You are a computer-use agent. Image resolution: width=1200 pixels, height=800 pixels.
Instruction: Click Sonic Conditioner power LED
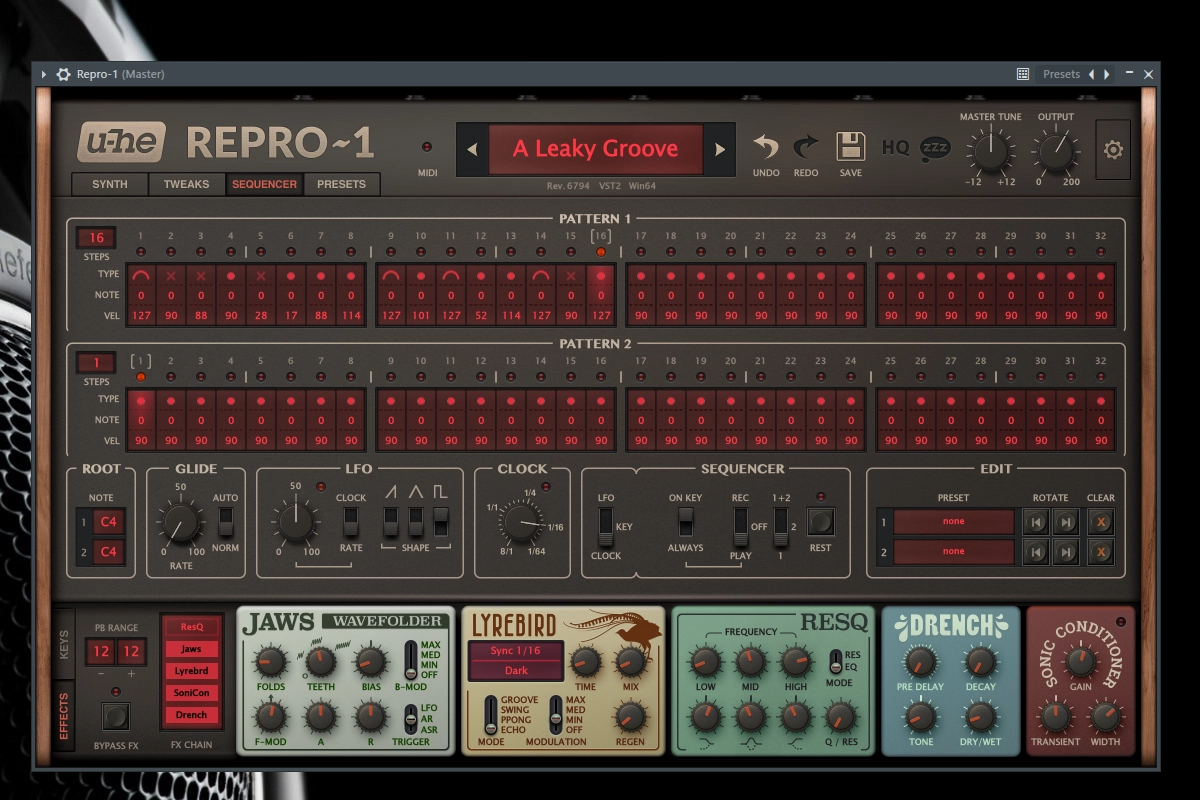coord(1121,621)
